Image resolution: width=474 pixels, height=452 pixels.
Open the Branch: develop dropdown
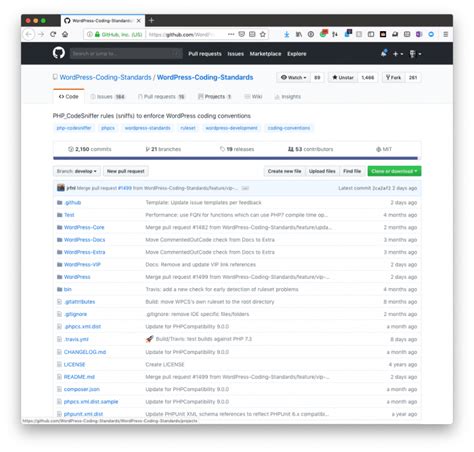(76, 171)
